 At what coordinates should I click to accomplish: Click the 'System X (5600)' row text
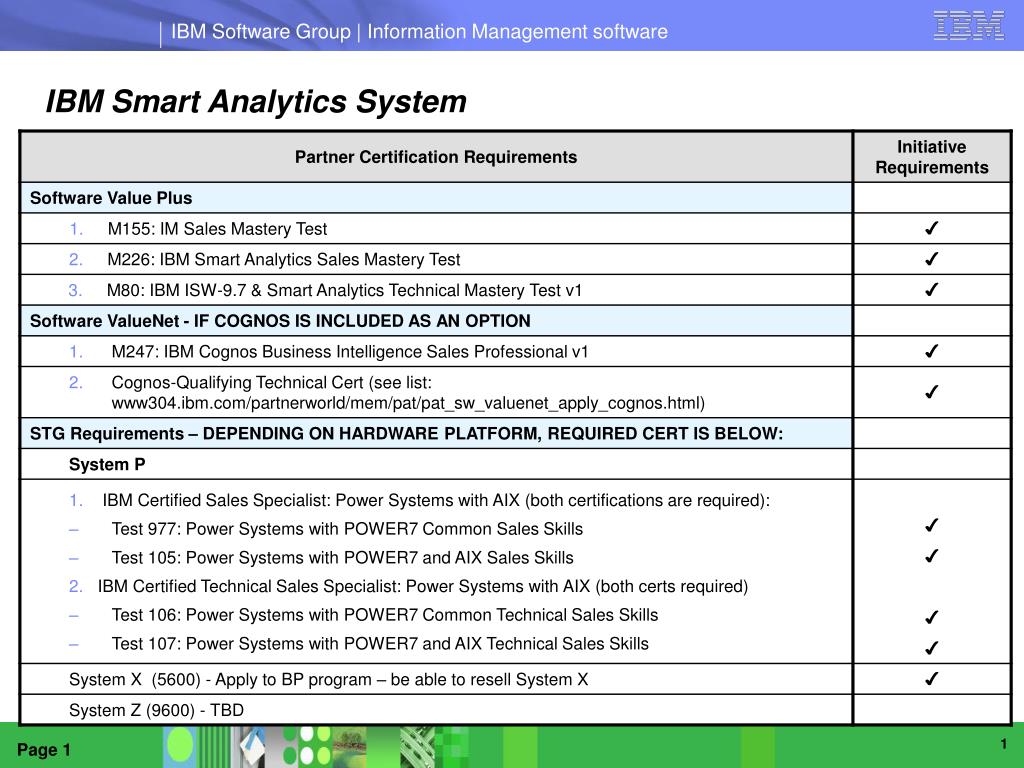[x=328, y=680]
